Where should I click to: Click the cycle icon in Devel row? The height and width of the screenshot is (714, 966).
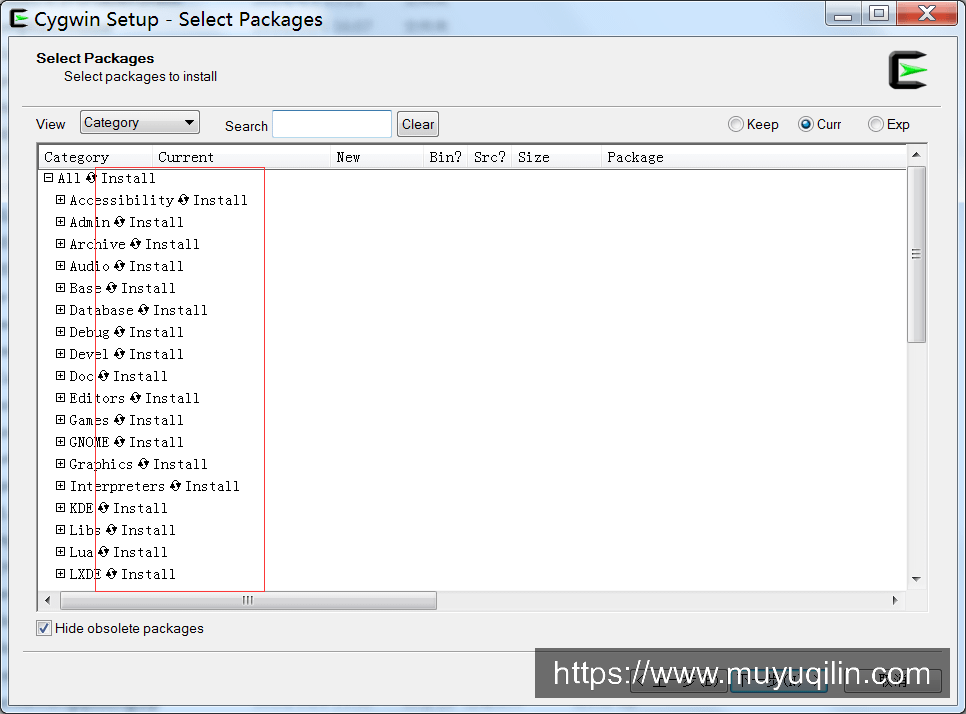120,354
